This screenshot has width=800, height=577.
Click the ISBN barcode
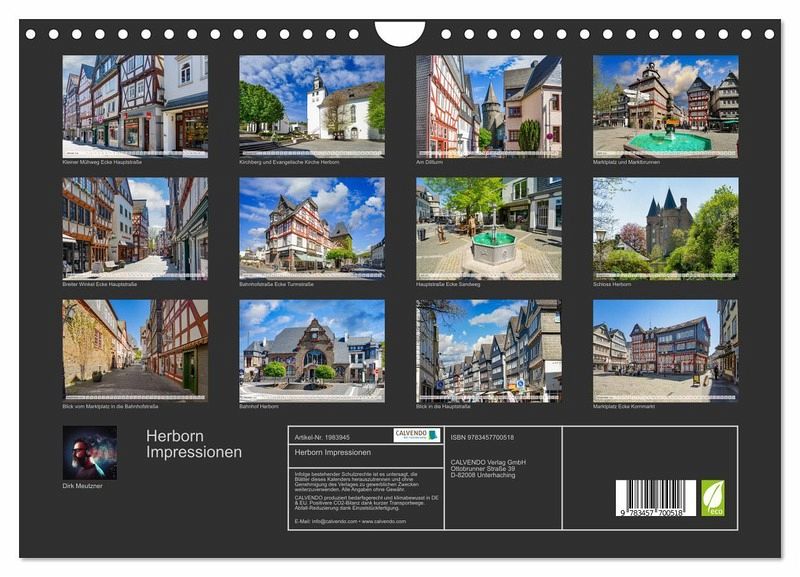coord(655,499)
